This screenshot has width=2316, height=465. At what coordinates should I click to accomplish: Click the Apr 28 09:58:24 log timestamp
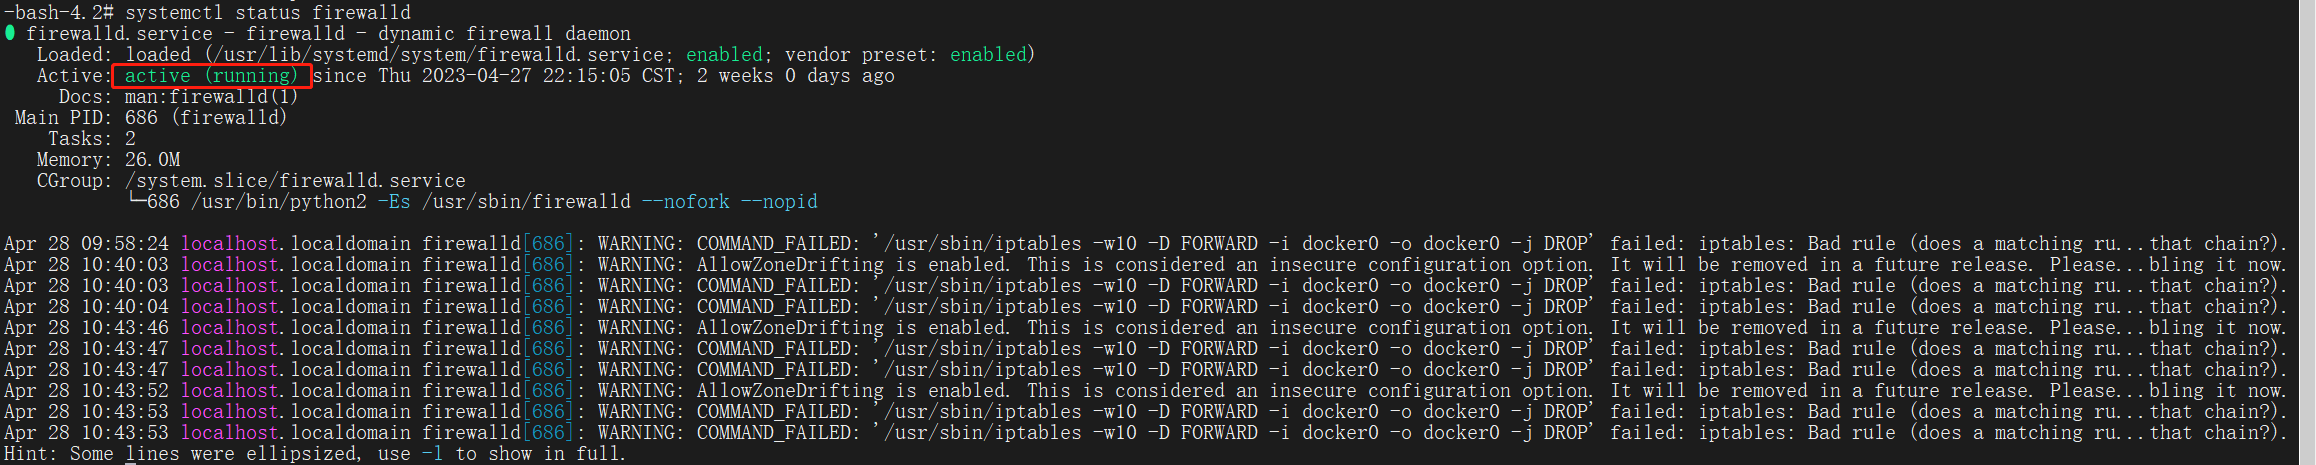pyautogui.click(x=87, y=244)
